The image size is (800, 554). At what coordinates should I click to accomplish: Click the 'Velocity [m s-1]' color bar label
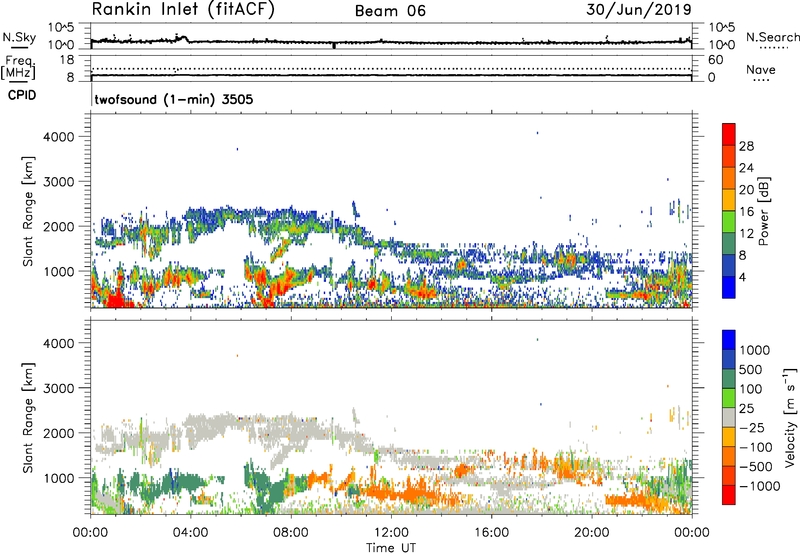(x=790, y=417)
